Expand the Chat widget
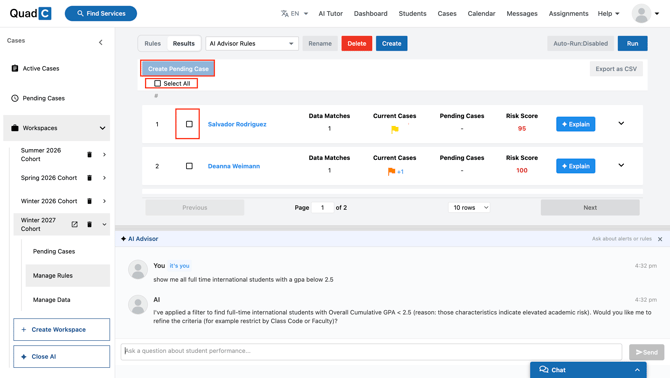The height and width of the screenshot is (378, 670). coord(588,370)
